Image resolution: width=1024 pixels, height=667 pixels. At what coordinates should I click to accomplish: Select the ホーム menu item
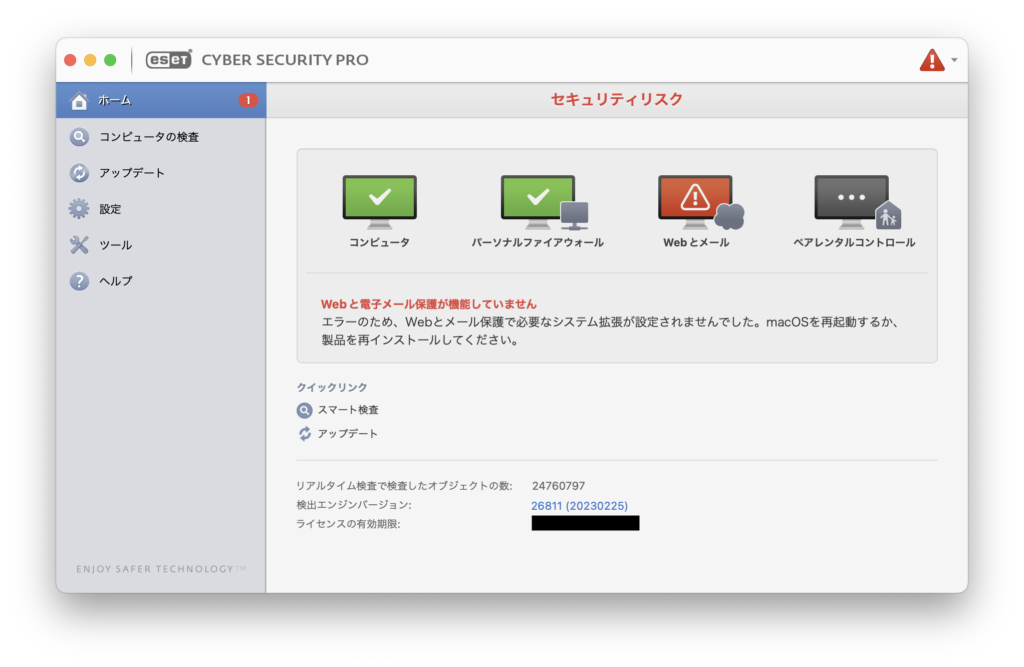coord(161,100)
